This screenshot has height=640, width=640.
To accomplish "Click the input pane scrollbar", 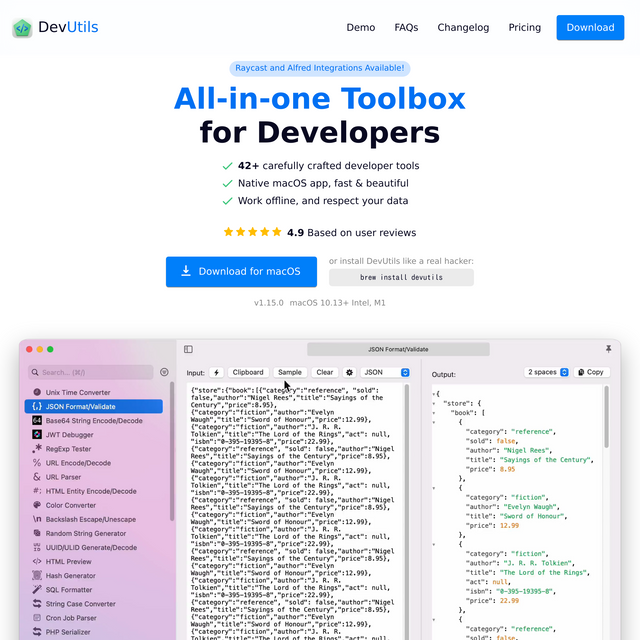I will pyautogui.click(x=407, y=511).
